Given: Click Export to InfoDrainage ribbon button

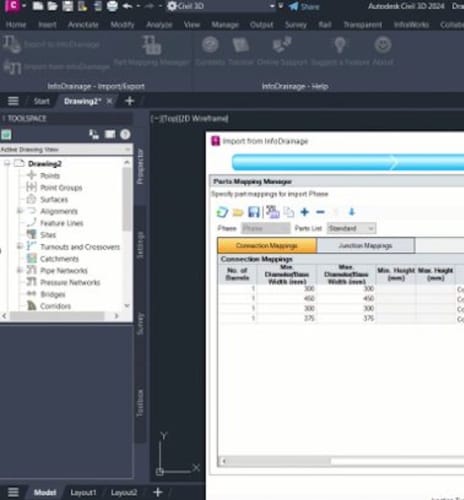Looking at the screenshot, I should coord(52,44).
